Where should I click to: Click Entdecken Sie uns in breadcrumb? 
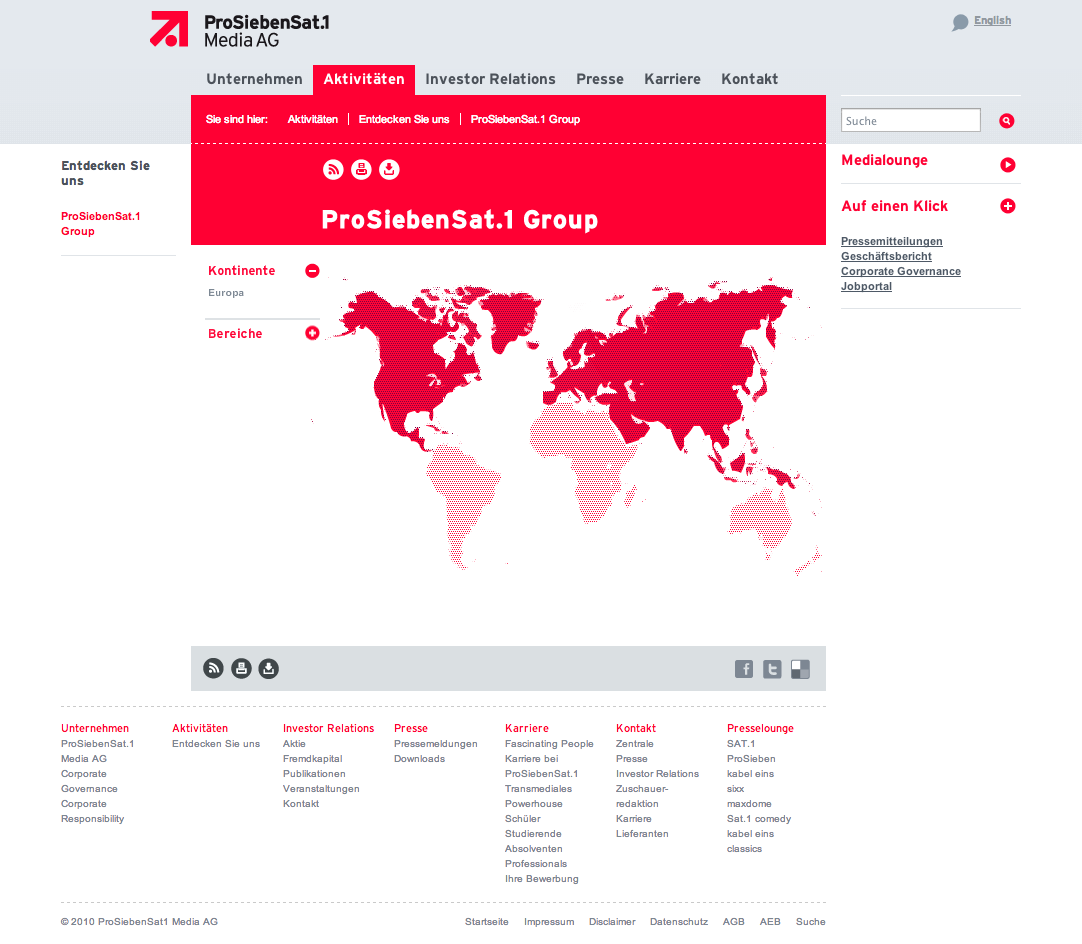click(x=404, y=119)
